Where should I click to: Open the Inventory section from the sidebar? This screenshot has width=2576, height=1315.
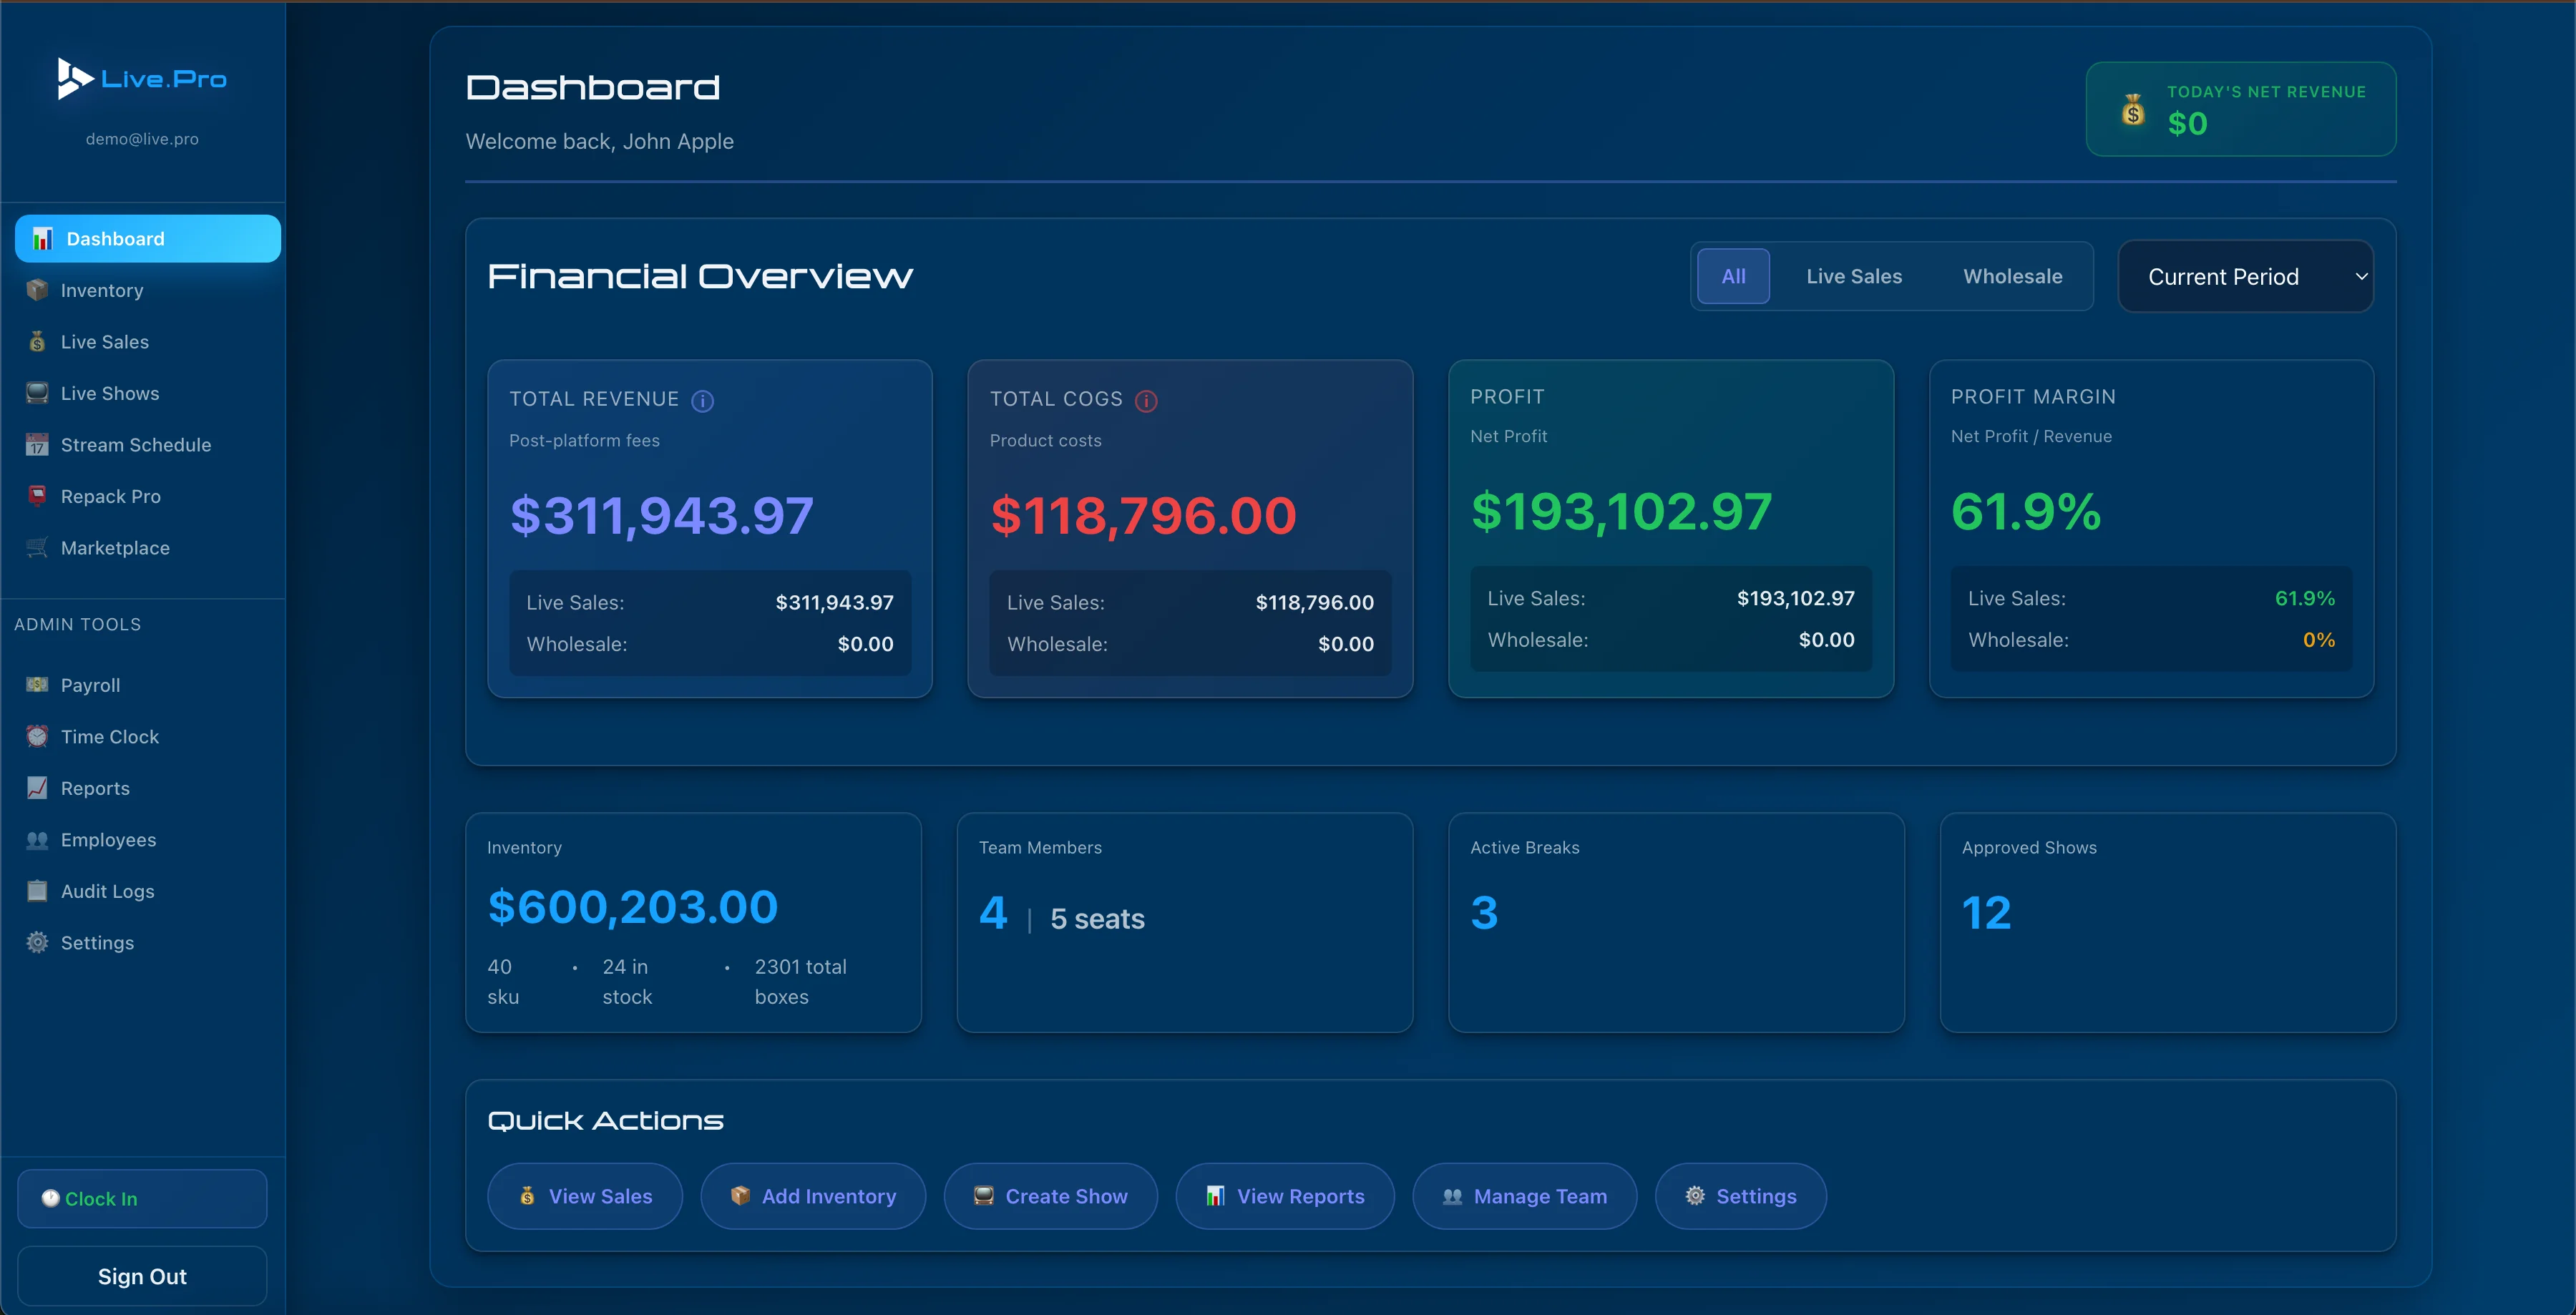pos(102,290)
